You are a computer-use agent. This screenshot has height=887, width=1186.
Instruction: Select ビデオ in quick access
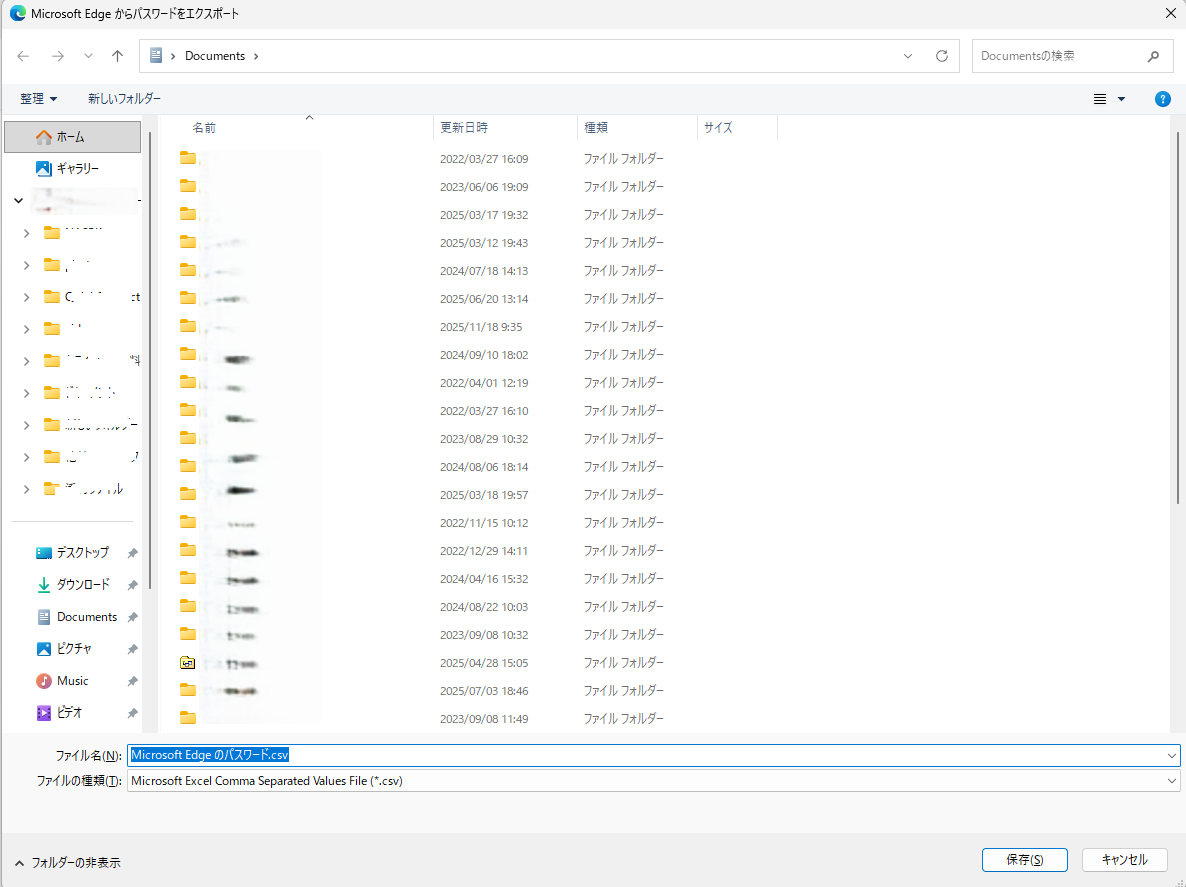pos(69,713)
